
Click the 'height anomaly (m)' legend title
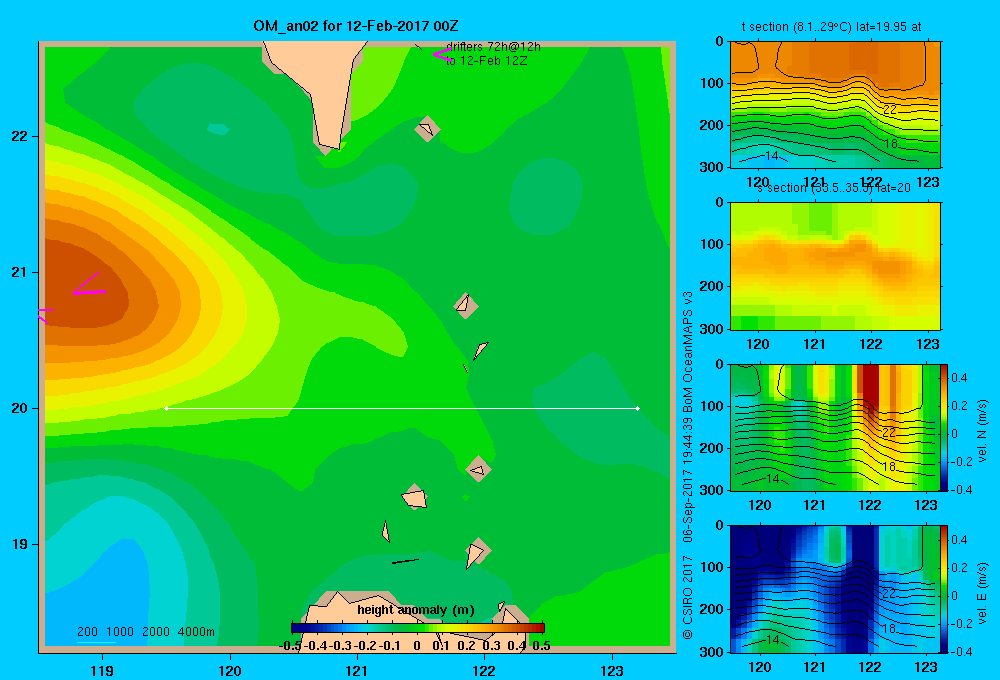click(x=416, y=610)
